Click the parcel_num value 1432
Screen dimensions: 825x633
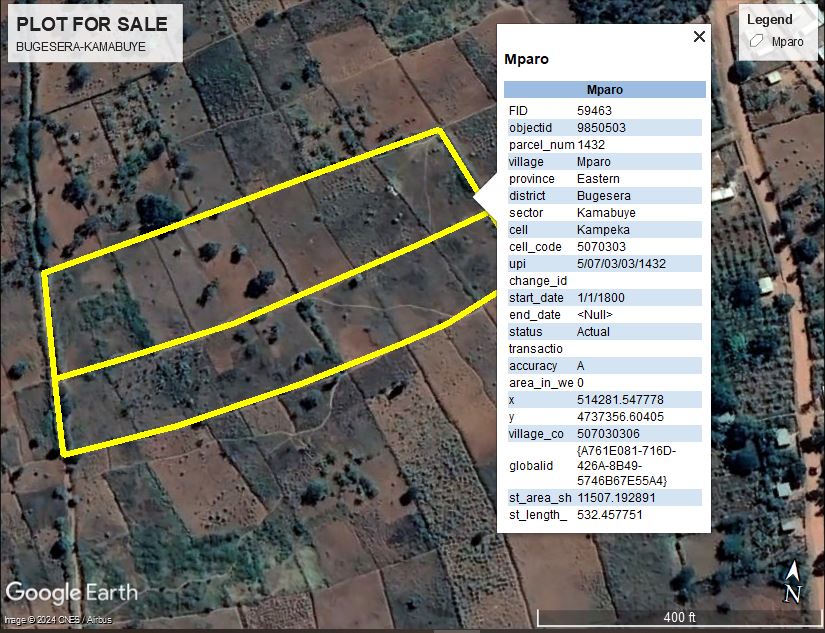pos(591,145)
